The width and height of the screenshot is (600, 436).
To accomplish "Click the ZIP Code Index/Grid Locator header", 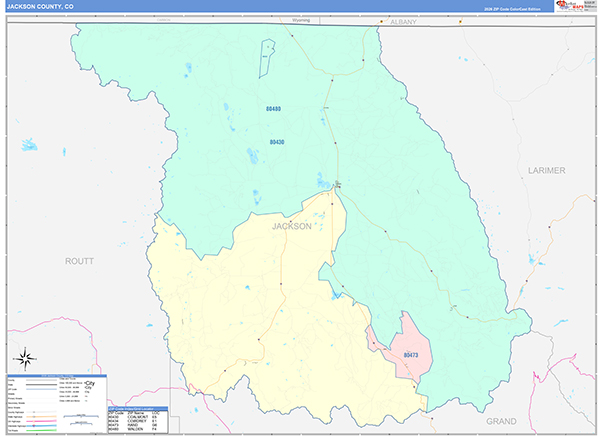I will pos(138,409).
